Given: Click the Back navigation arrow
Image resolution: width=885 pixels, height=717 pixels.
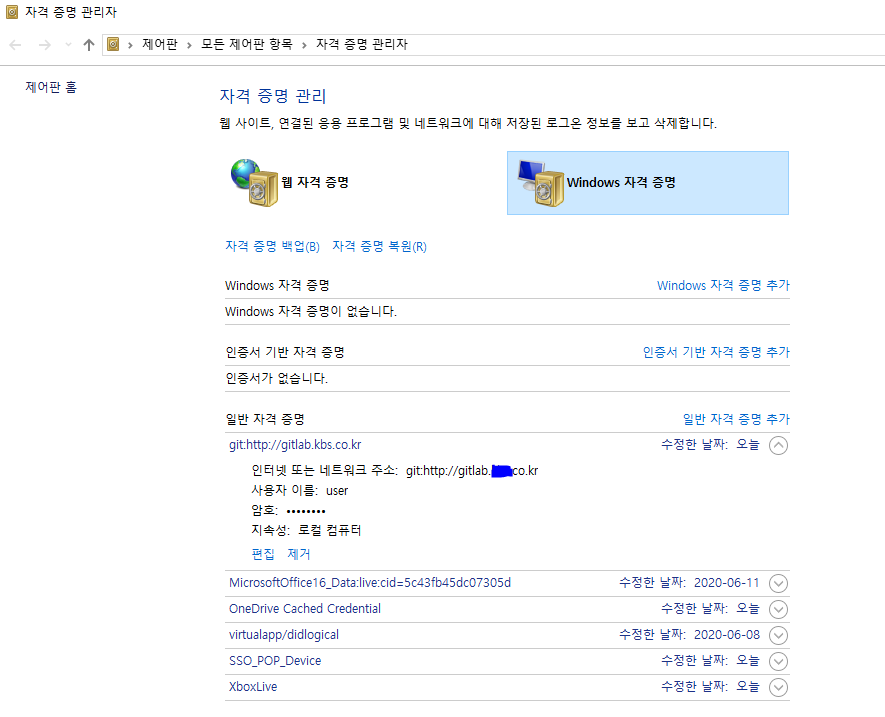Looking at the screenshot, I should pos(15,45).
